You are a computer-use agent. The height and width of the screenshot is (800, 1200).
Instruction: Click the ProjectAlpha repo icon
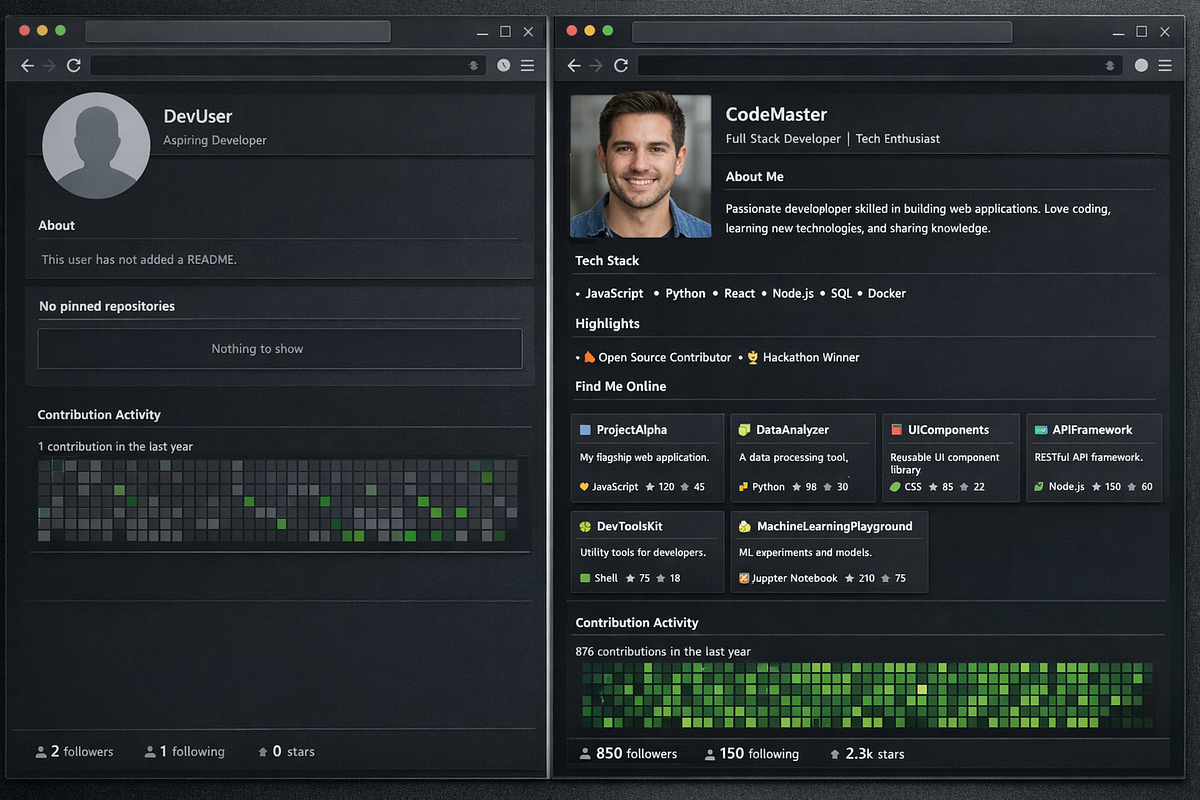point(585,429)
